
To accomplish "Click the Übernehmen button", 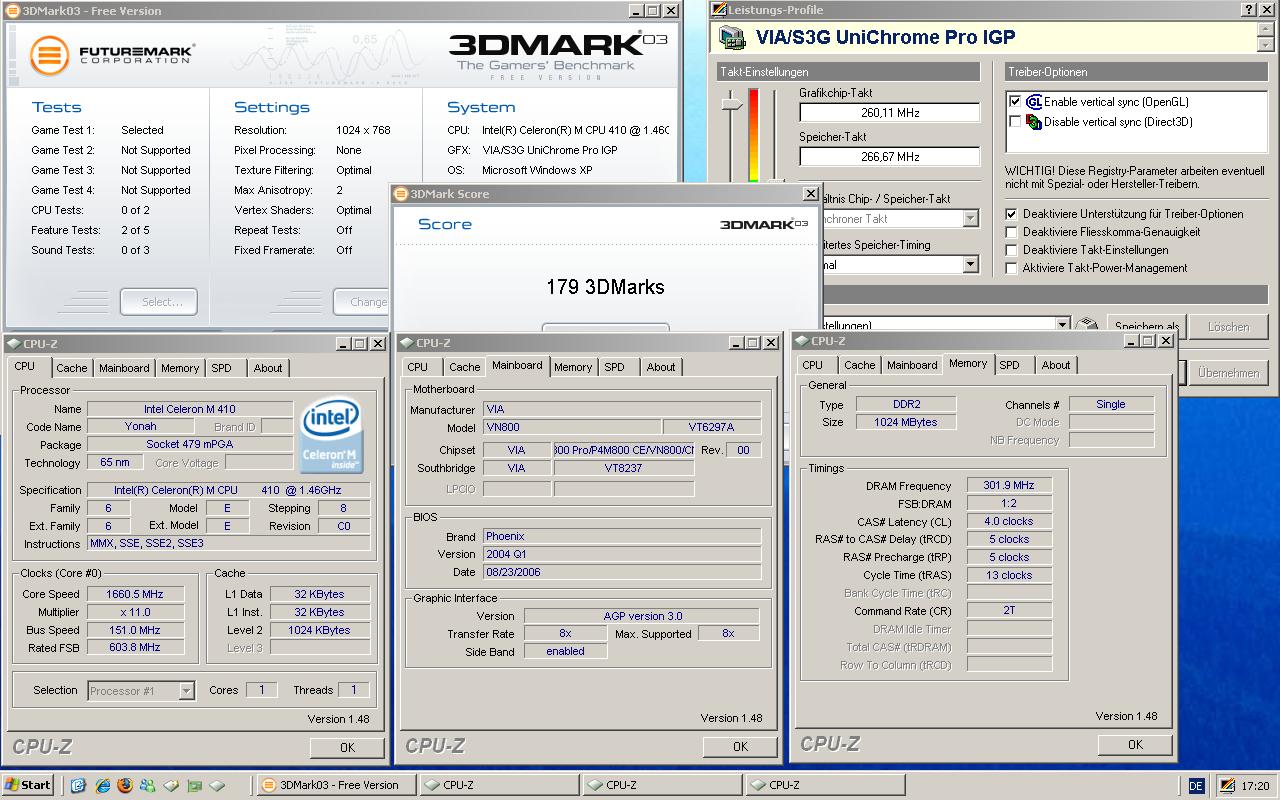I will (1228, 372).
